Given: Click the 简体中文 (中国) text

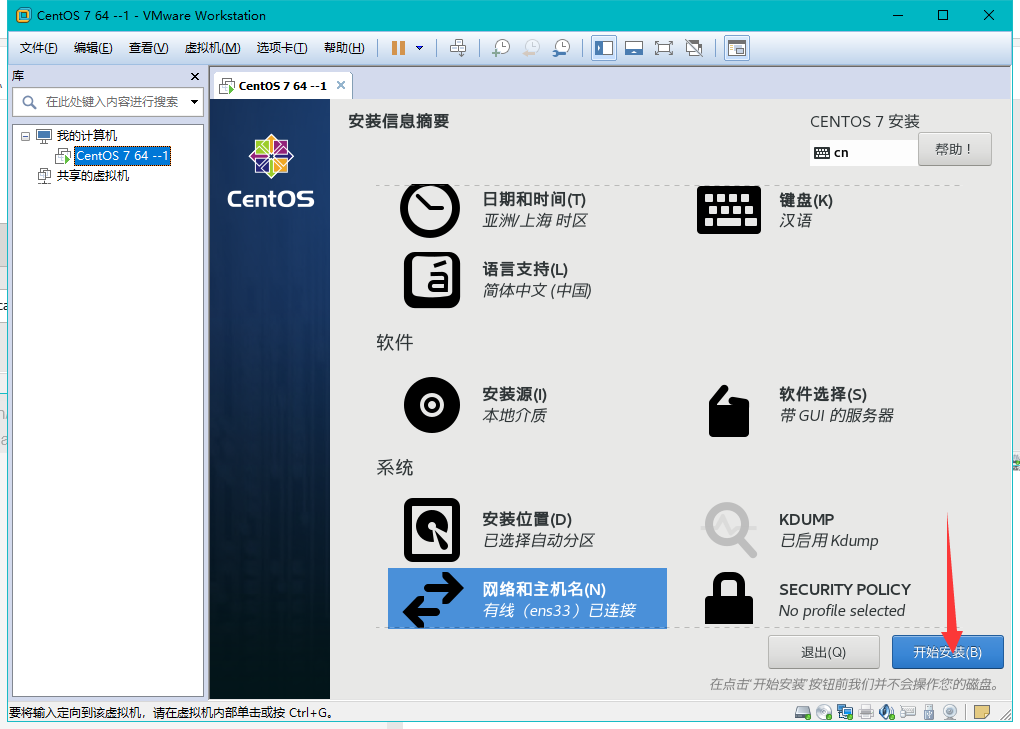Looking at the screenshot, I should click(x=537, y=291).
